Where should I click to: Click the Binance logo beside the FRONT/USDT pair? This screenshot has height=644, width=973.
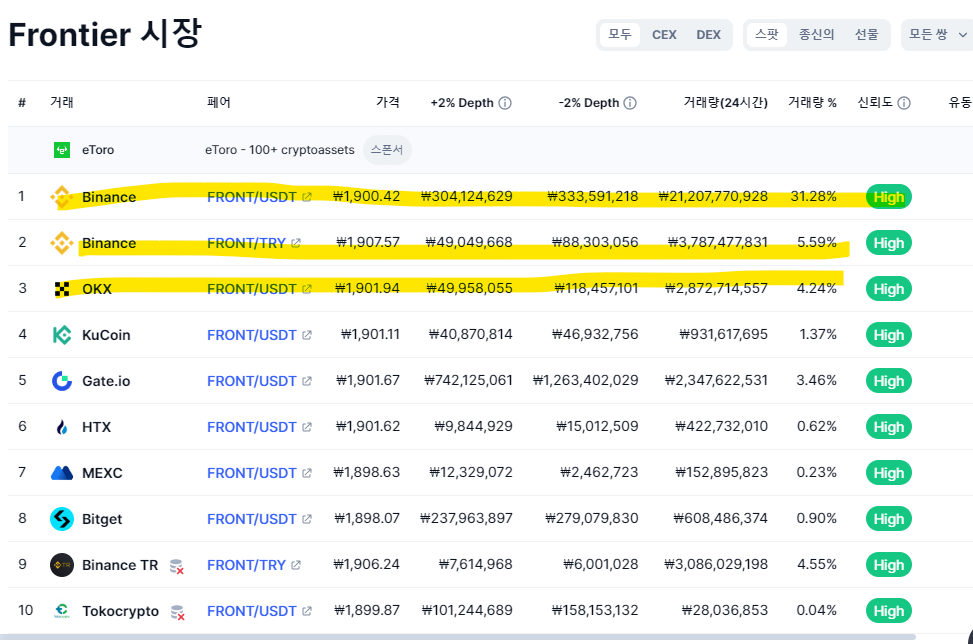(62, 197)
